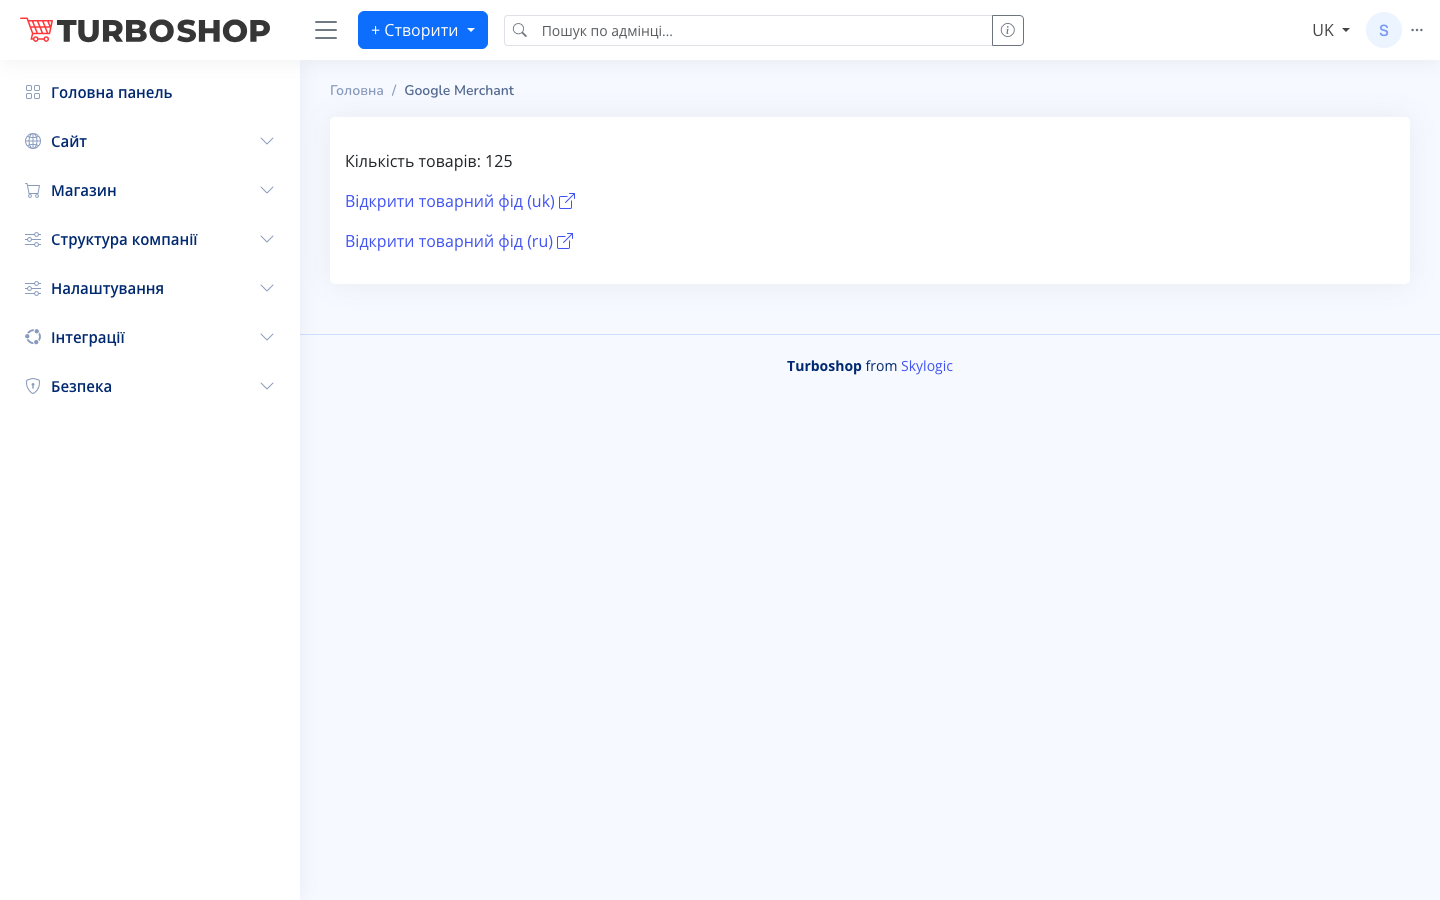The height and width of the screenshot is (900, 1440).
Task: Click the Turboshop footer text
Action: click(x=824, y=366)
